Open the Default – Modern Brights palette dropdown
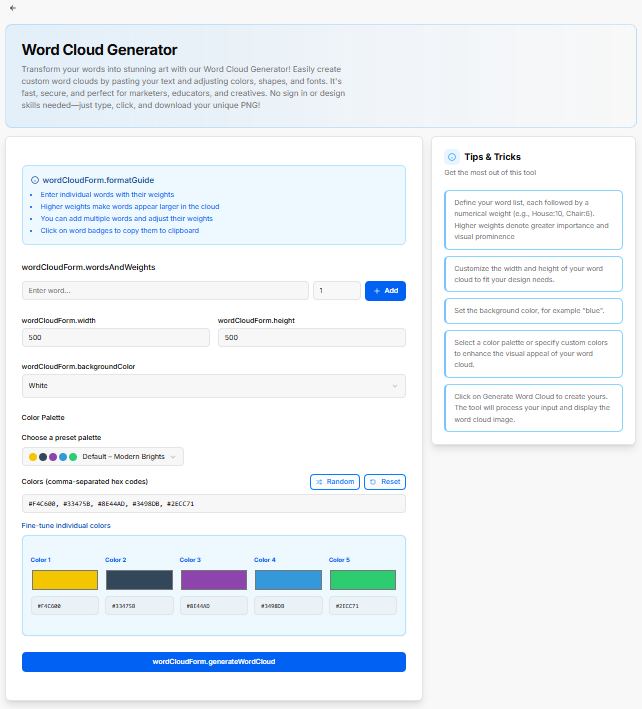This screenshot has height=709, width=642. (103, 457)
